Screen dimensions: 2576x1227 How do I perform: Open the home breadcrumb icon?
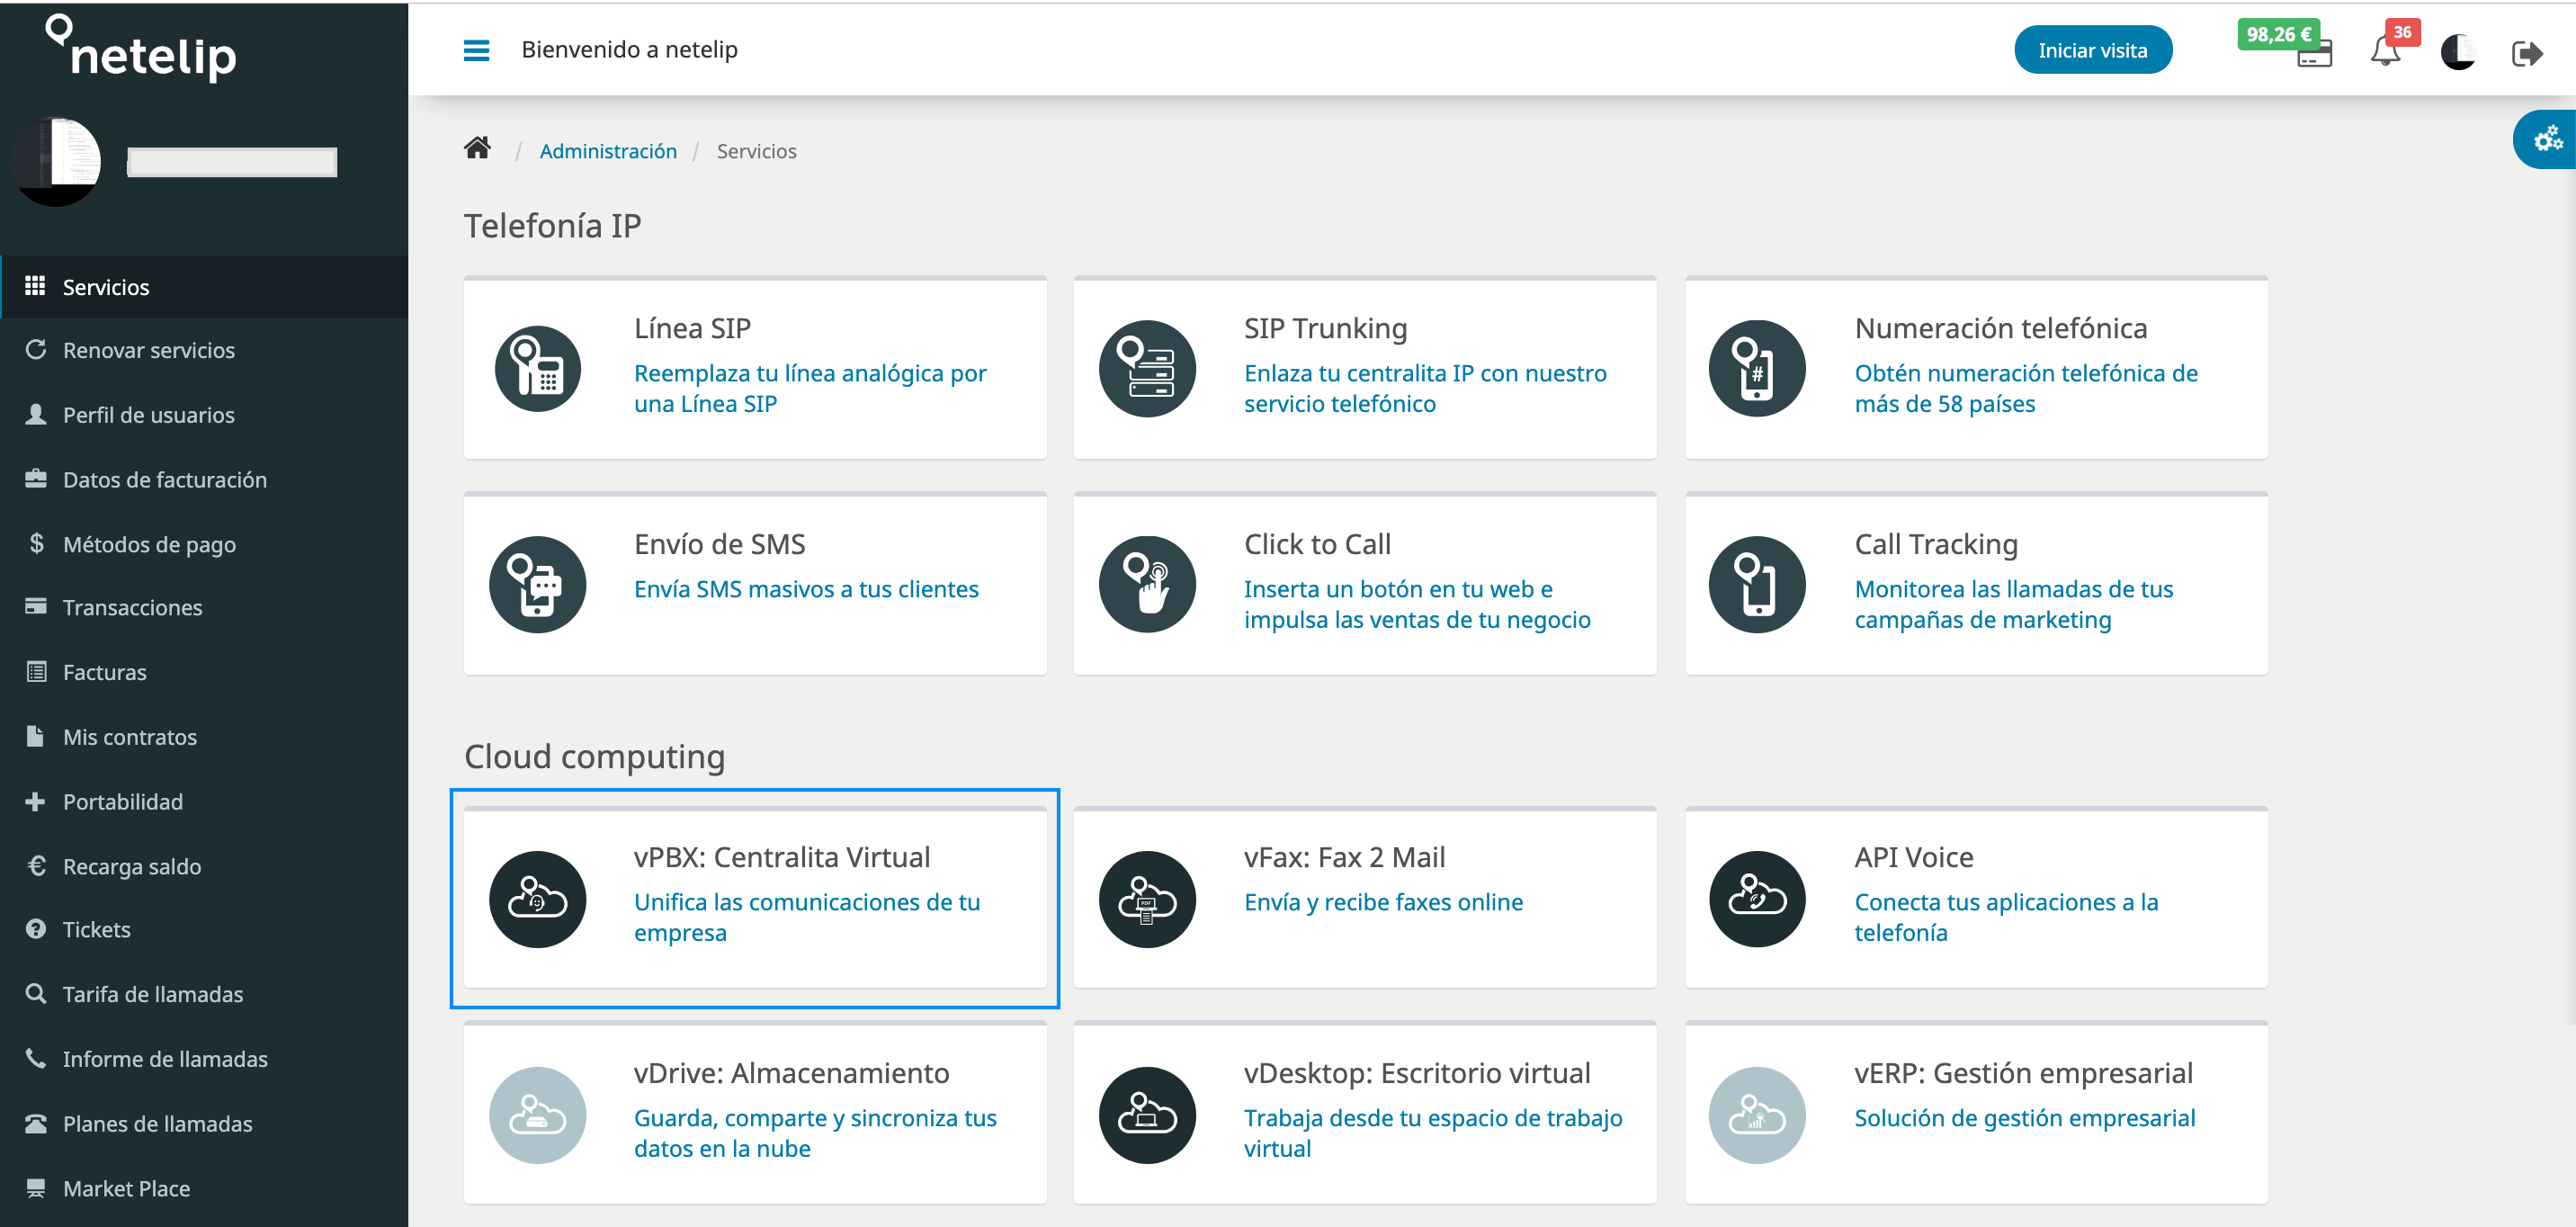click(x=477, y=149)
